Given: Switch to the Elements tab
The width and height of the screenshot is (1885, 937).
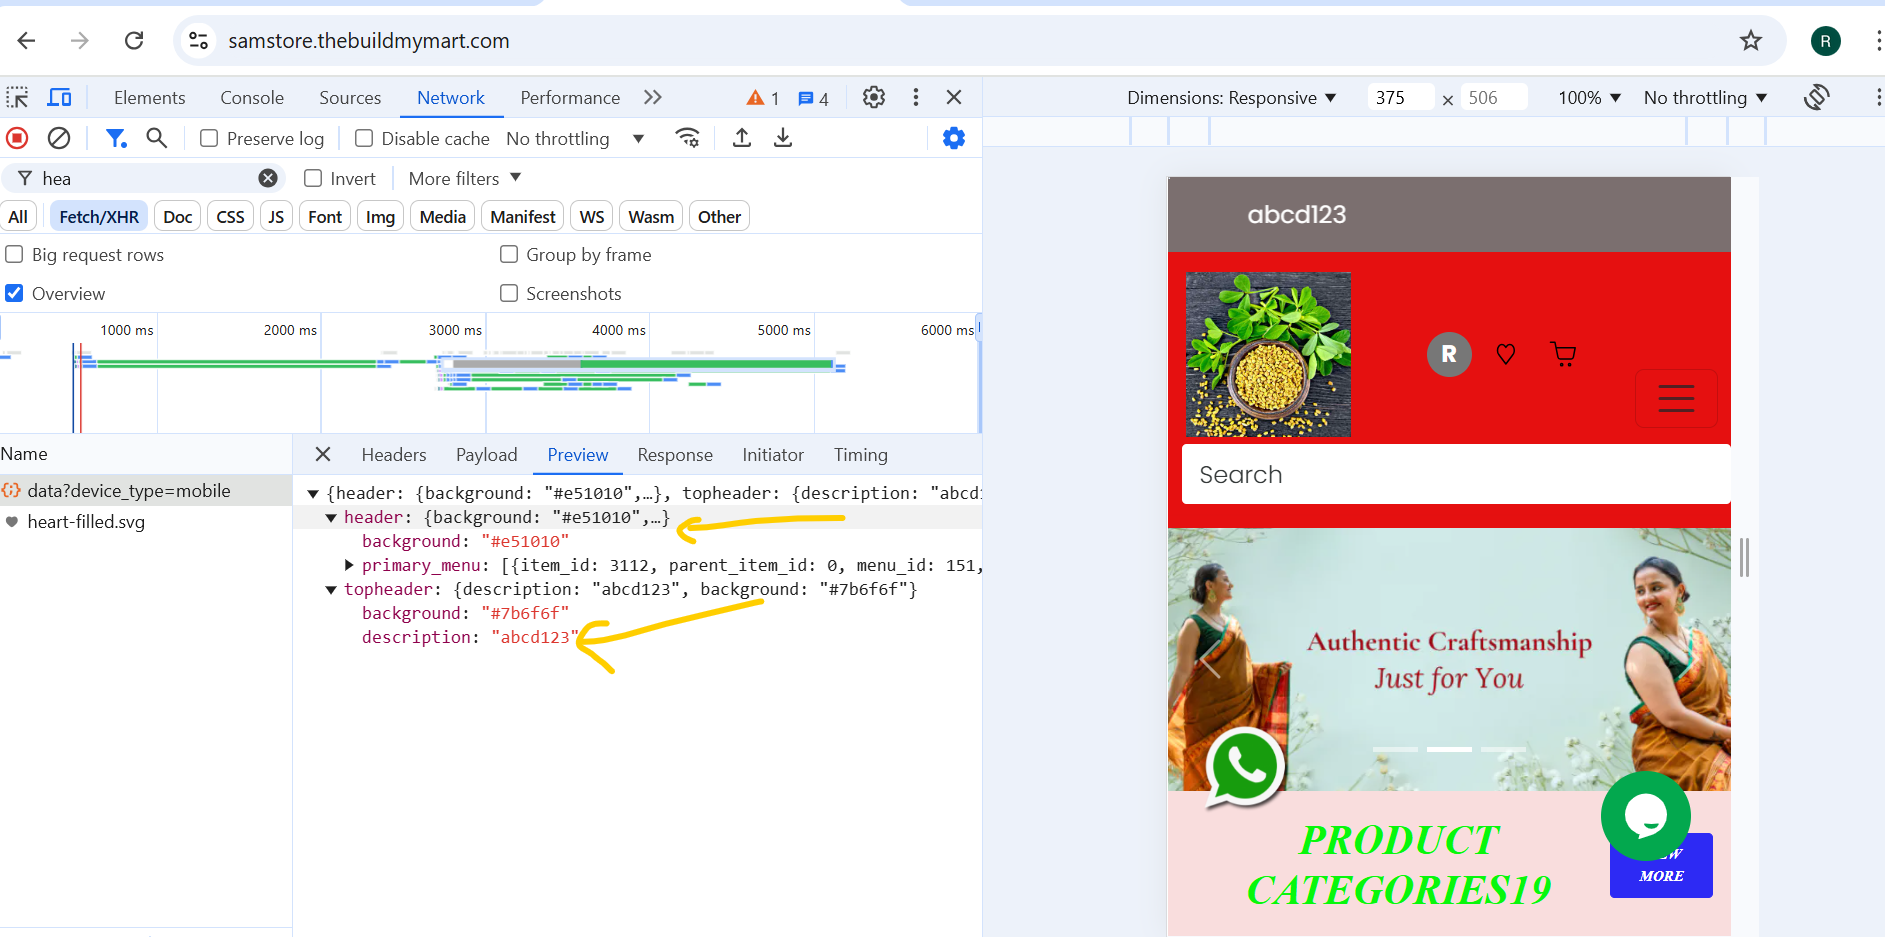Looking at the screenshot, I should [x=149, y=97].
